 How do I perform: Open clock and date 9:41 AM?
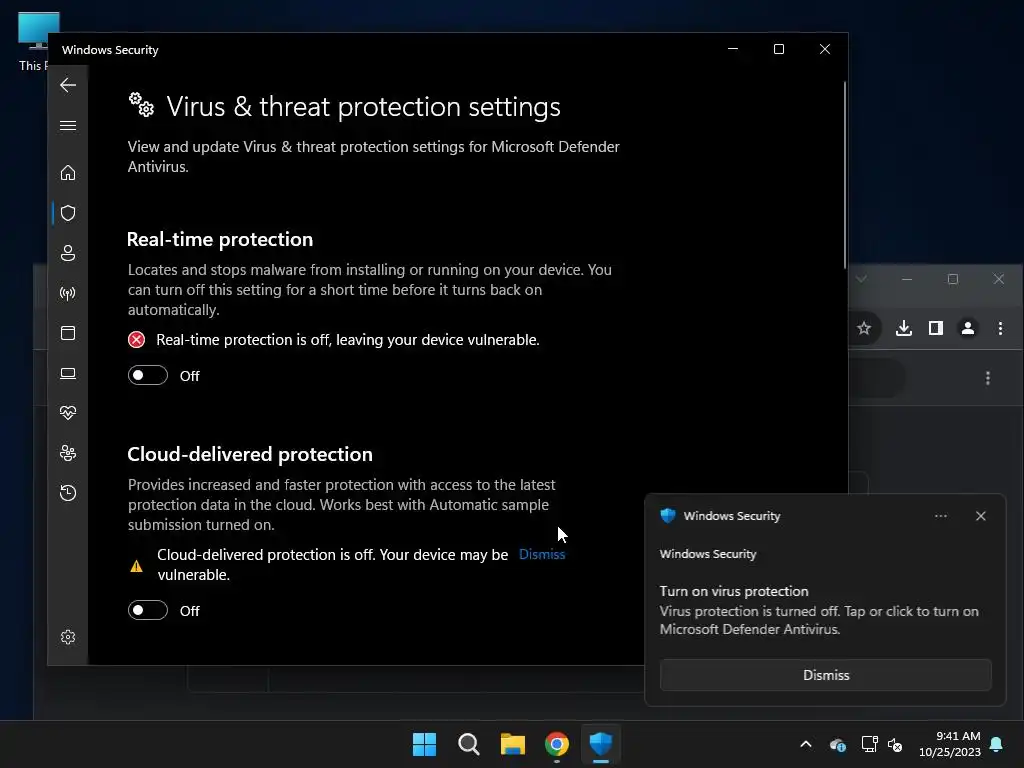[950, 744]
